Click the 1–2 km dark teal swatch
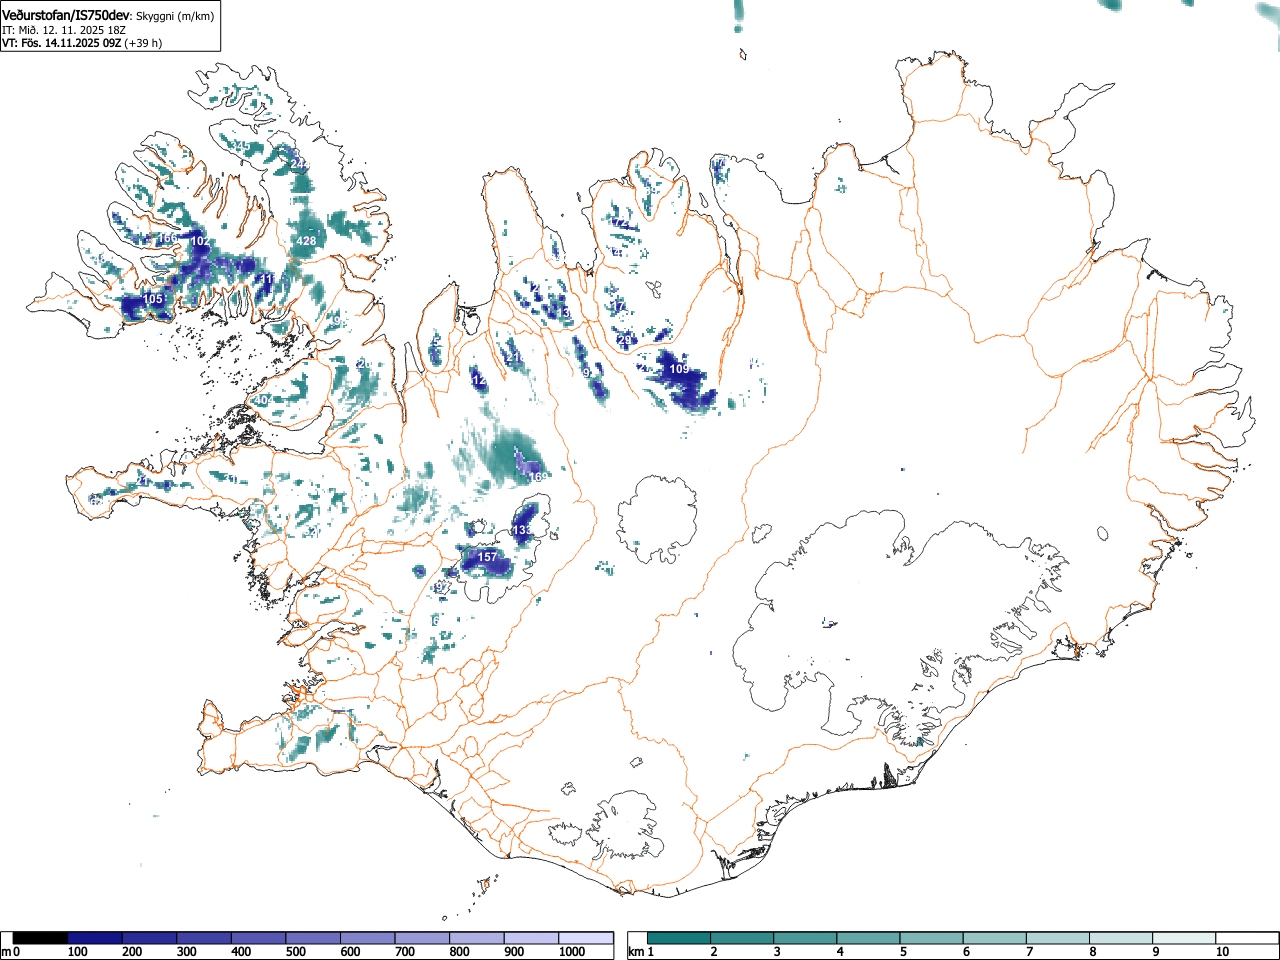The height and width of the screenshot is (960, 1280). (x=679, y=938)
